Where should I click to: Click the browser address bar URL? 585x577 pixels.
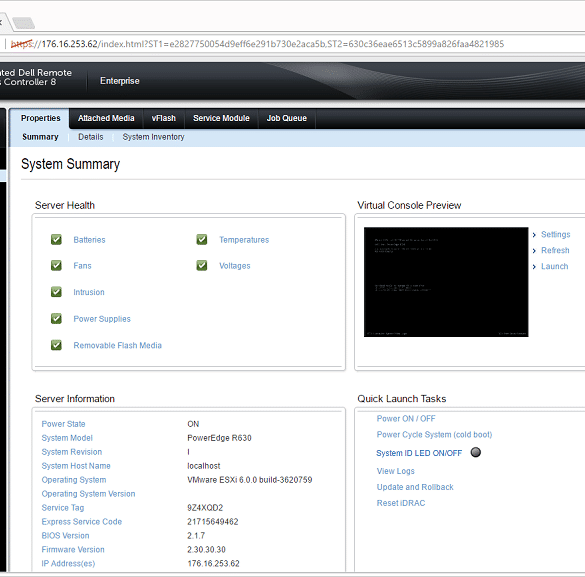(x=257, y=44)
